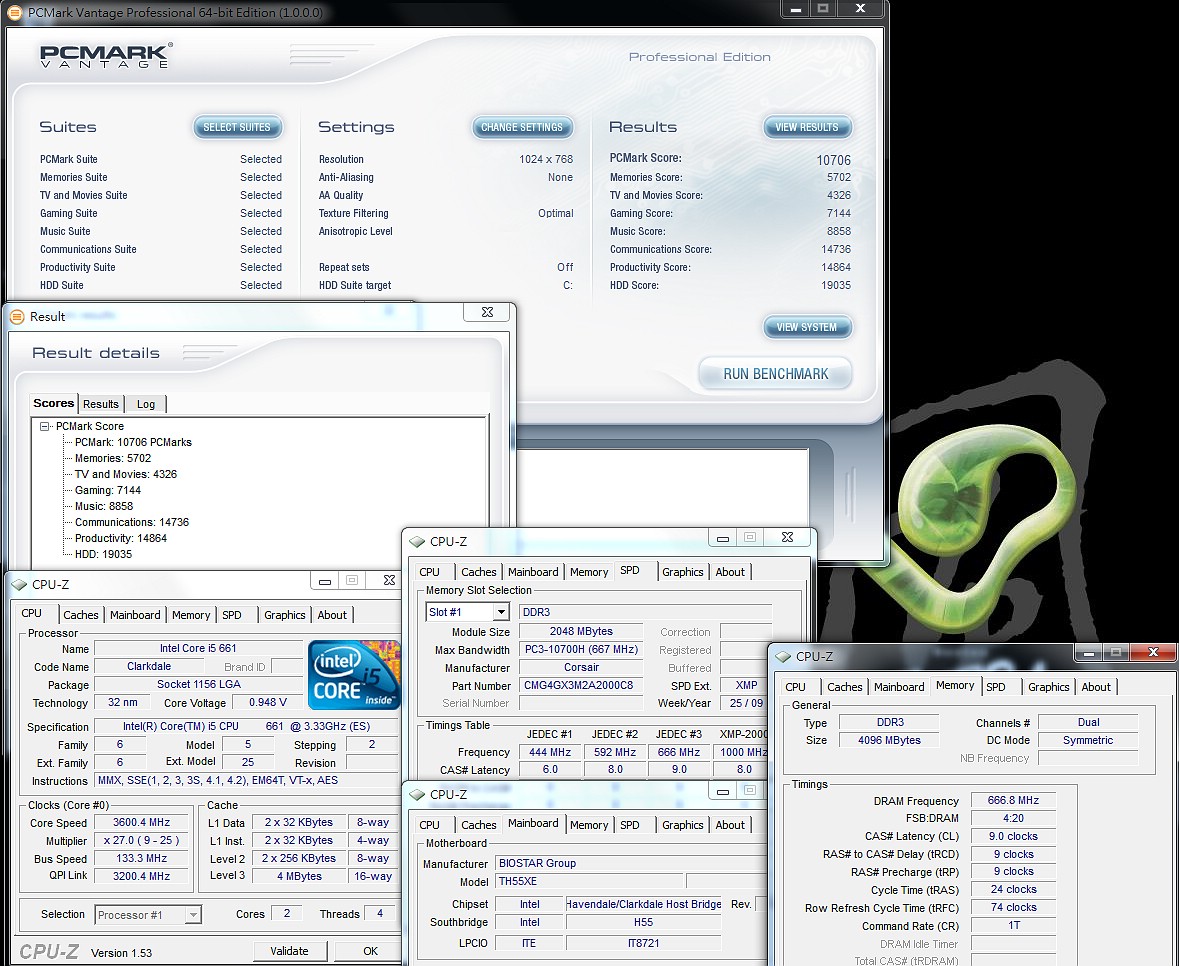Switch to the Results tab in Result details

(x=101, y=404)
